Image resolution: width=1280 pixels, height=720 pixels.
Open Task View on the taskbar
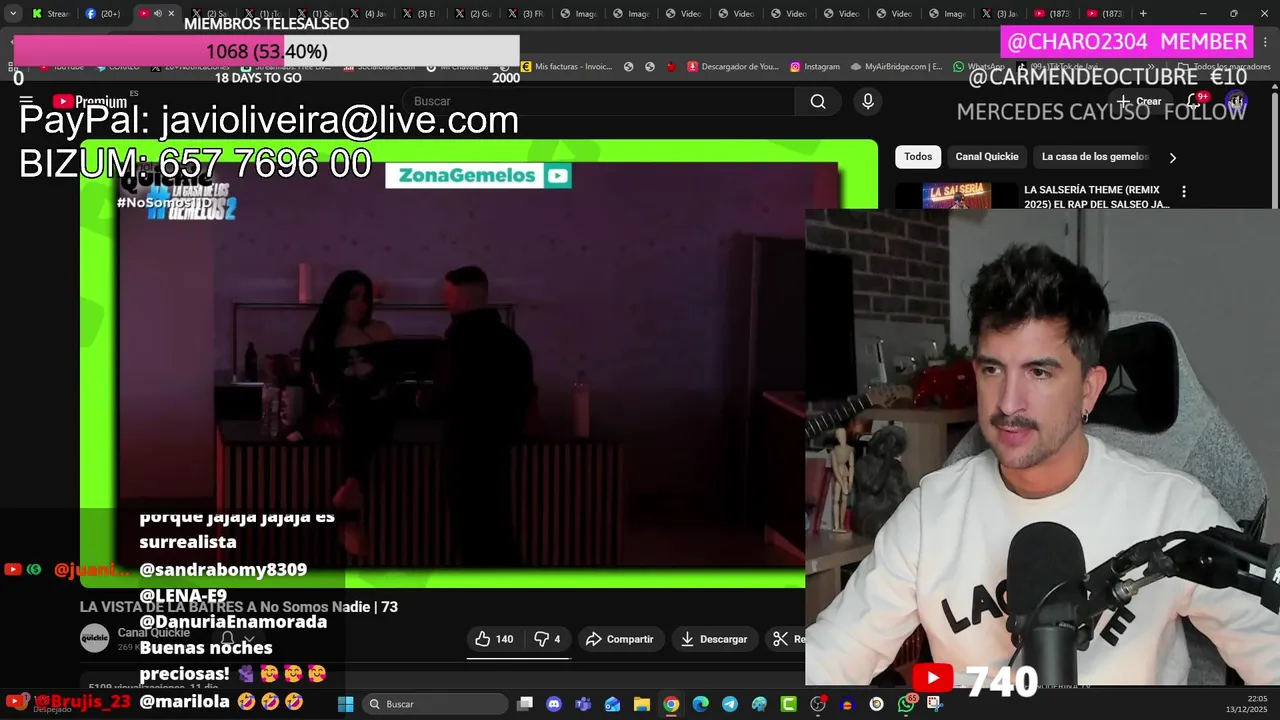coord(525,704)
